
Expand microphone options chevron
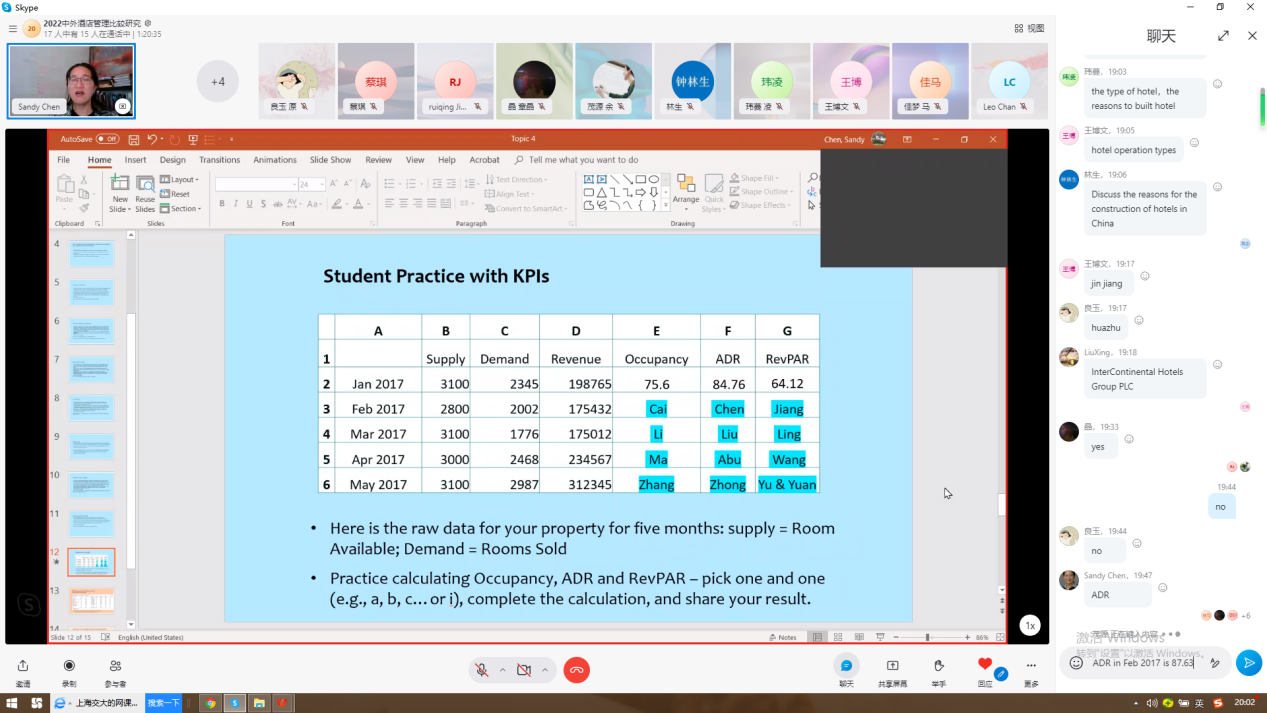coord(502,670)
